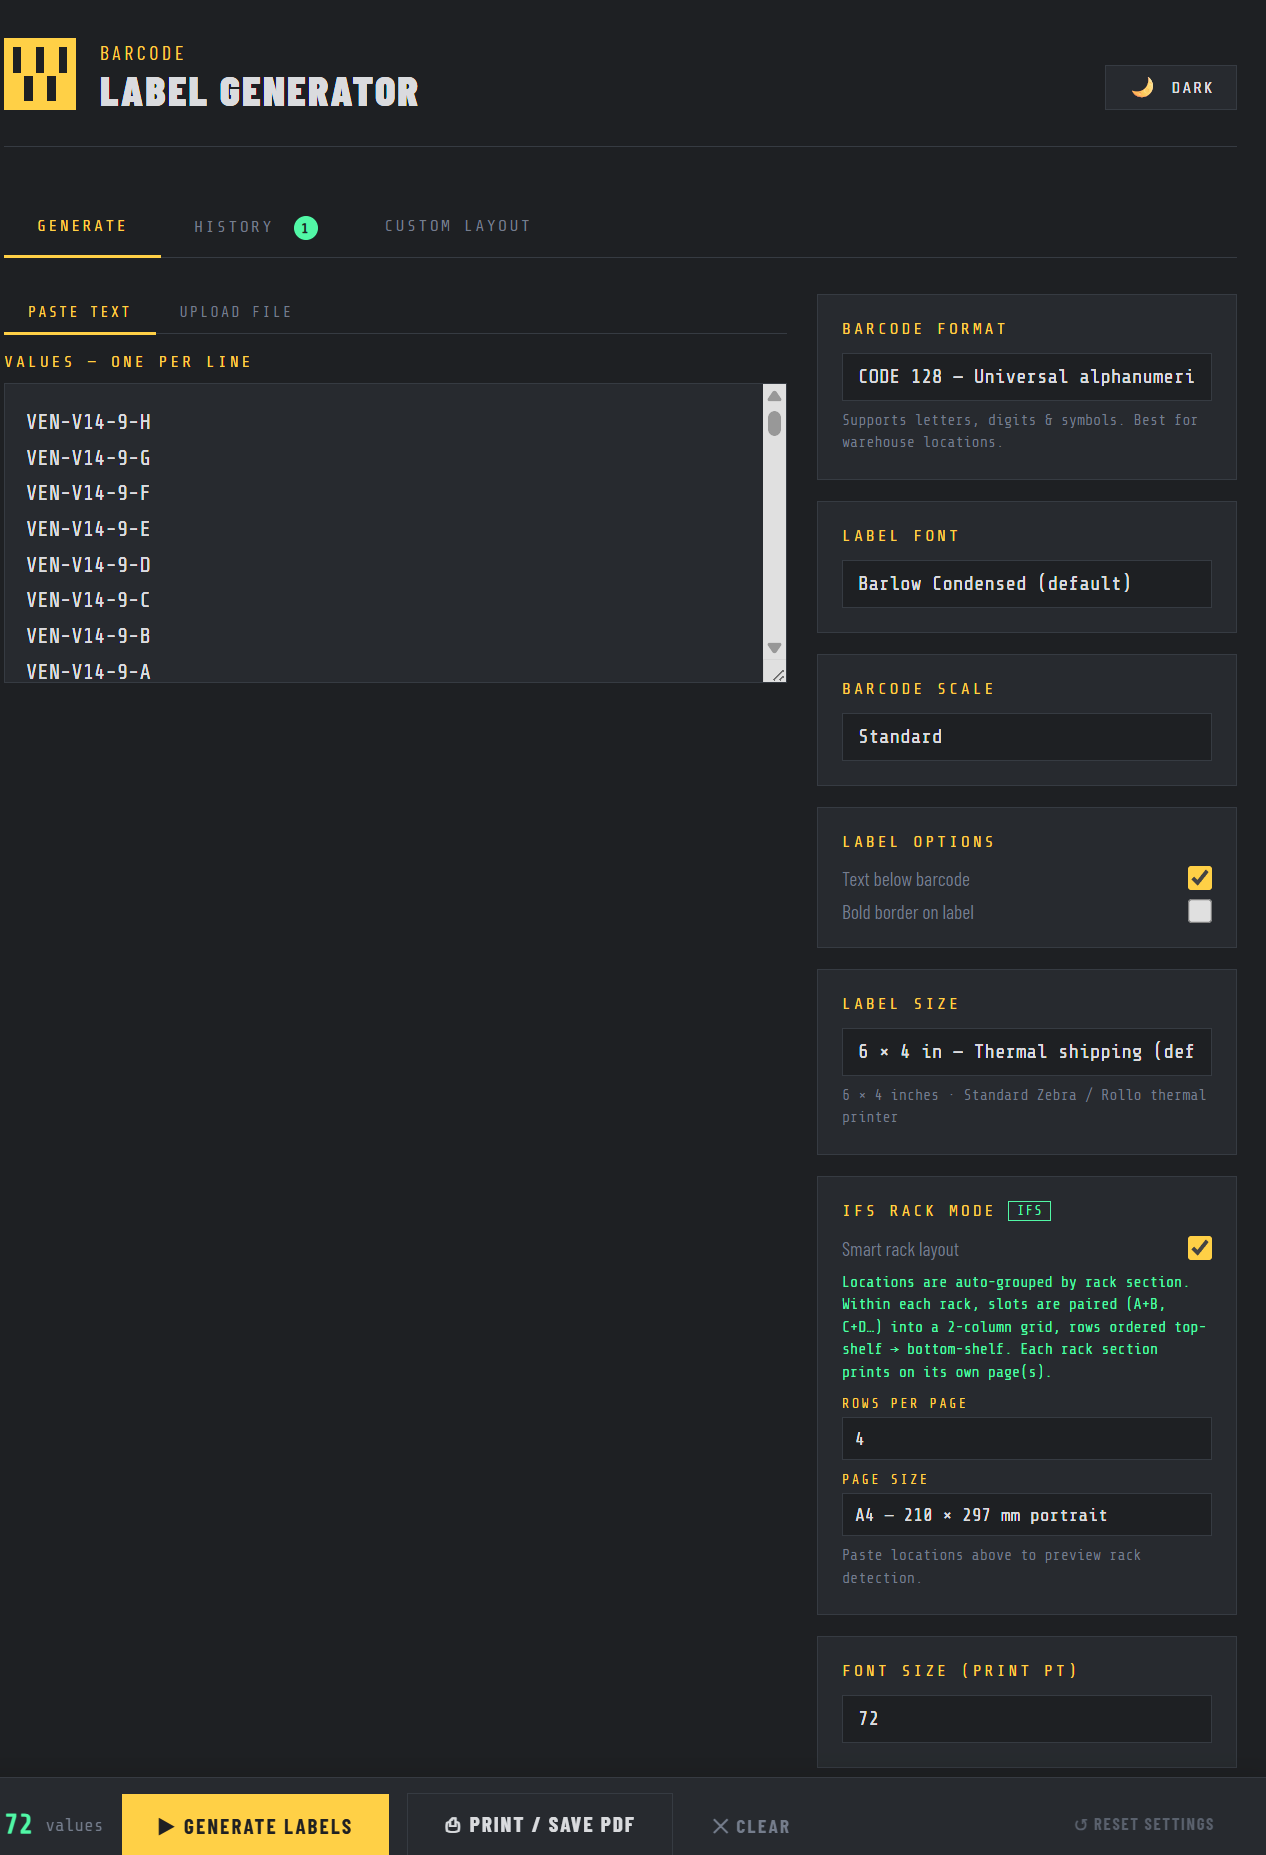Click the green IFS badge
This screenshot has height=1855, width=1266.
pyautogui.click(x=1029, y=1211)
